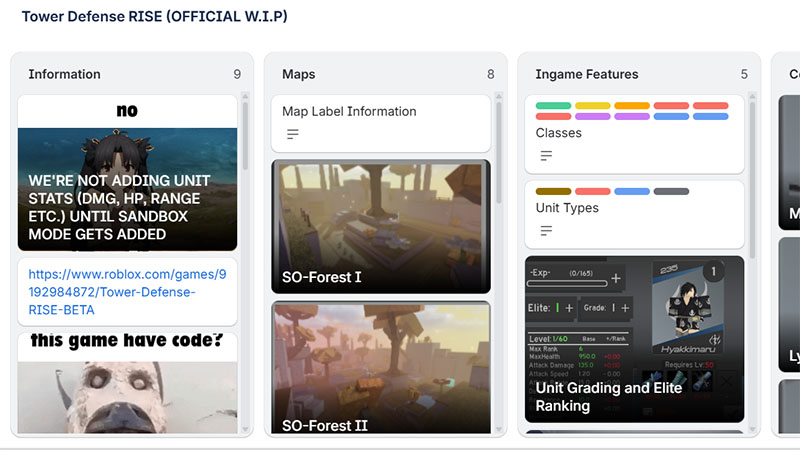Click the yellow label on Classes card
The image size is (800, 450).
pyautogui.click(x=592, y=106)
